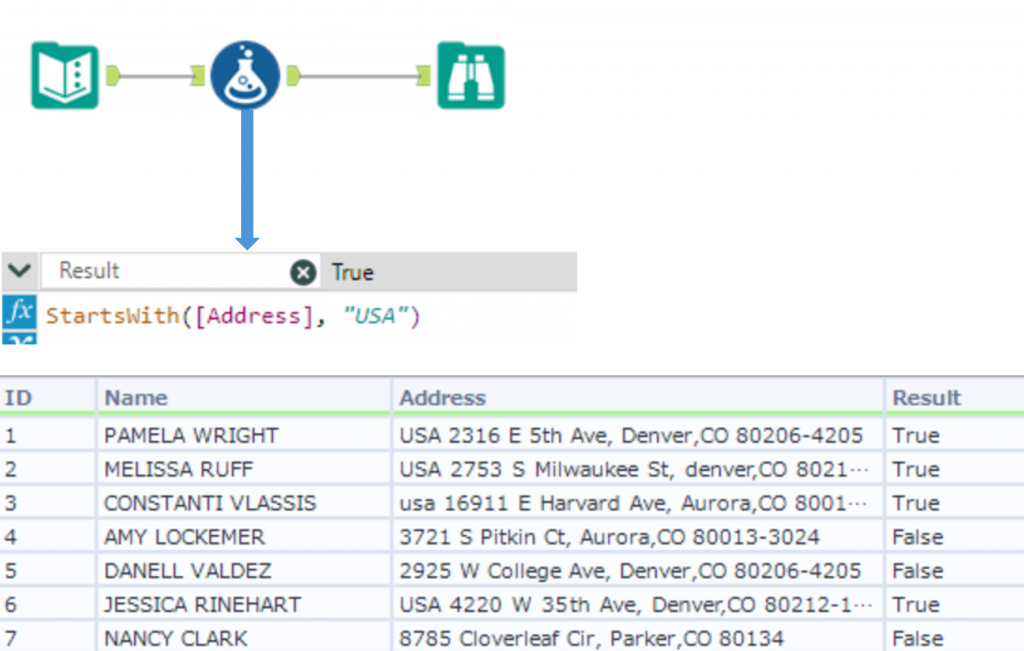
Task: Select the Browse binoculars tool
Action: (471, 75)
